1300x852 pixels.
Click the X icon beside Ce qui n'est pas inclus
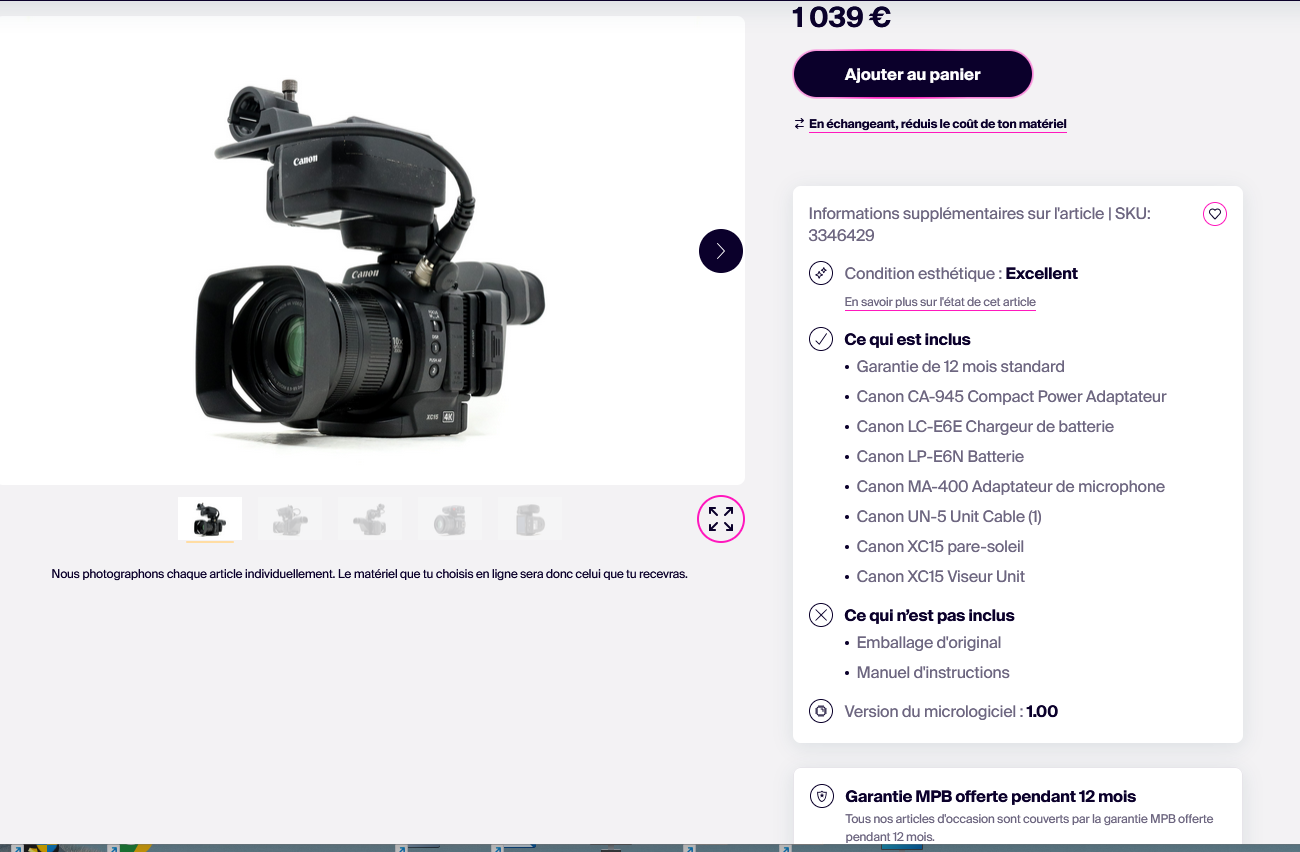821,615
